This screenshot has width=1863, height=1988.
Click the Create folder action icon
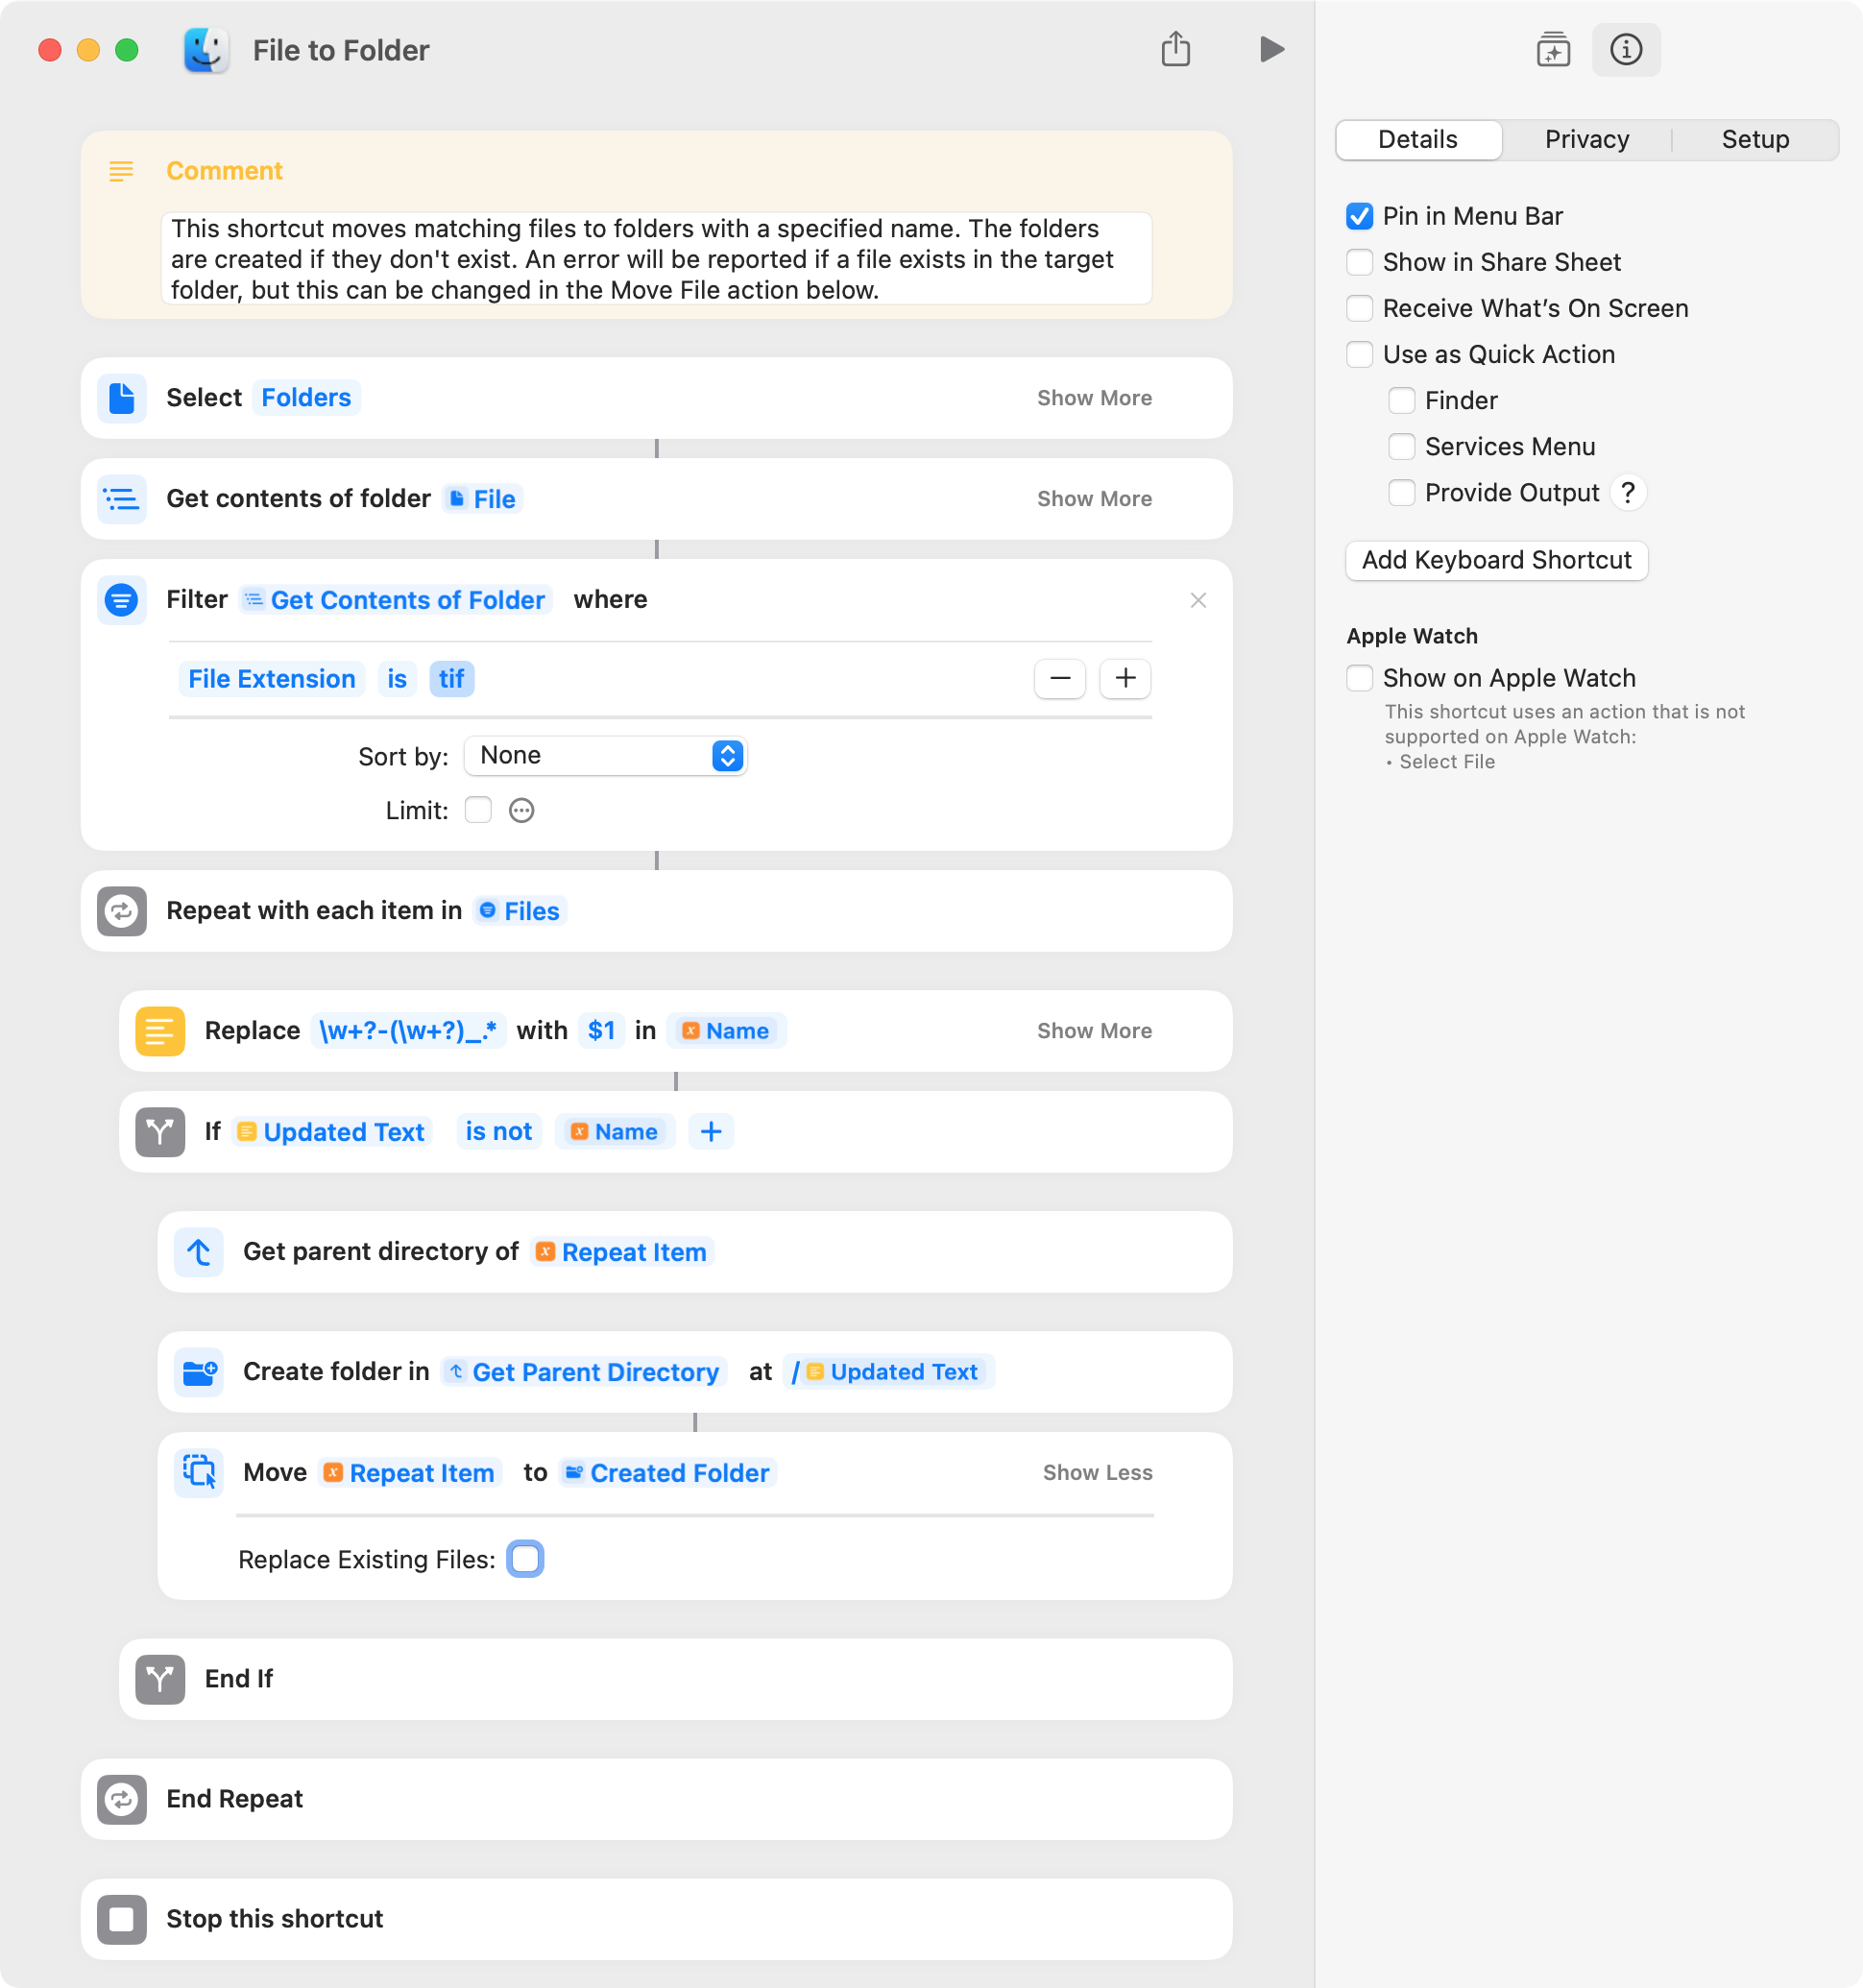(199, 1372)
